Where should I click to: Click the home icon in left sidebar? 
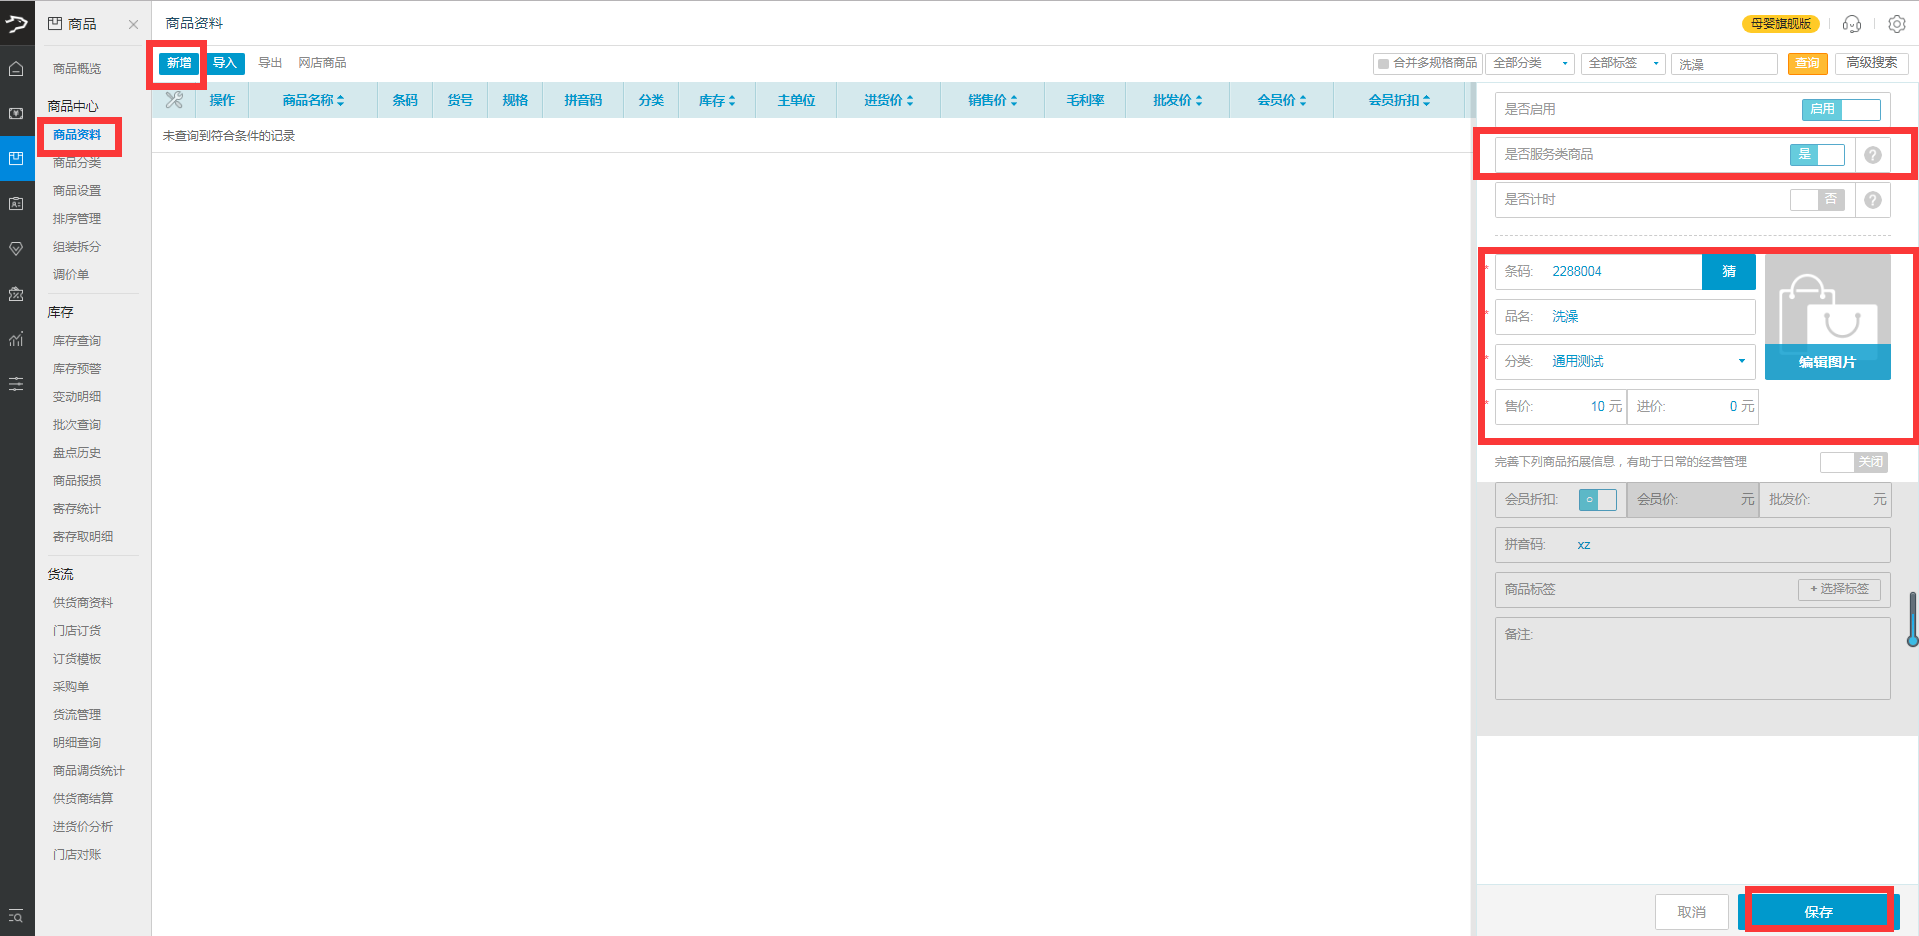pyautogui.click(x=16, y=69)
